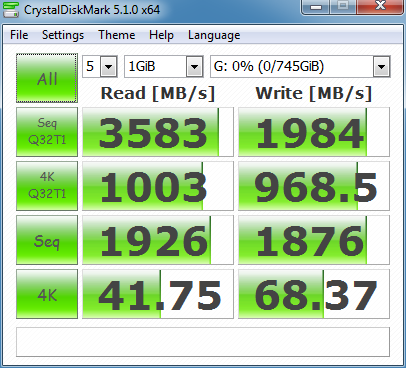
Task: Close the CrystalDiskMark window
Action: click(380, 6)
